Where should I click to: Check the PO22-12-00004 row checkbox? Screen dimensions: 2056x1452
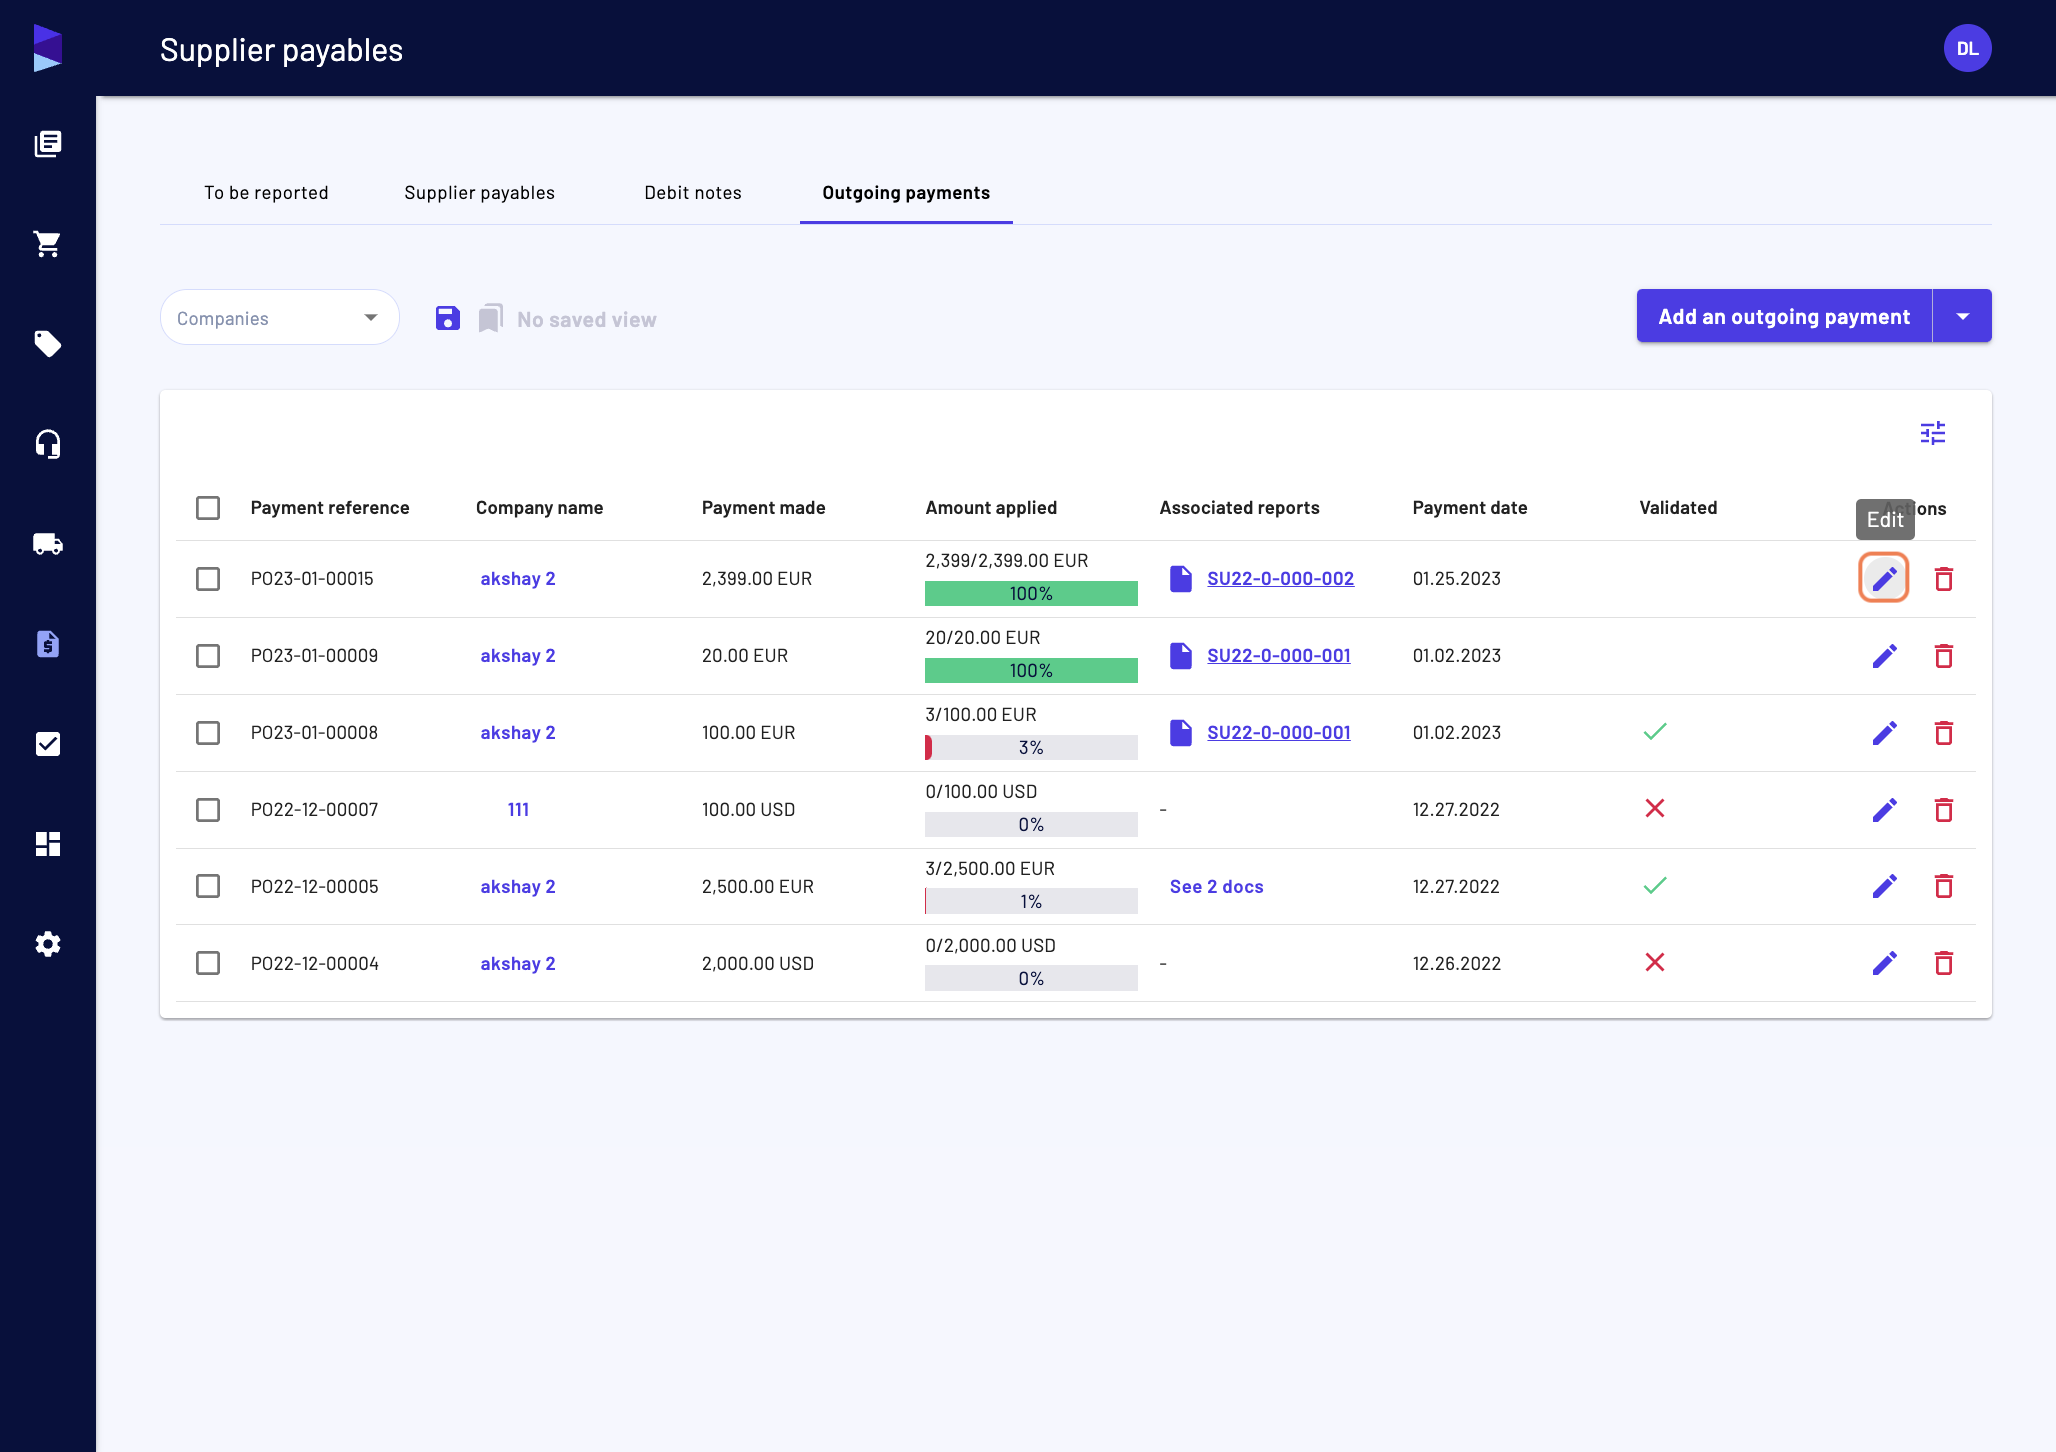coord(208,963)
